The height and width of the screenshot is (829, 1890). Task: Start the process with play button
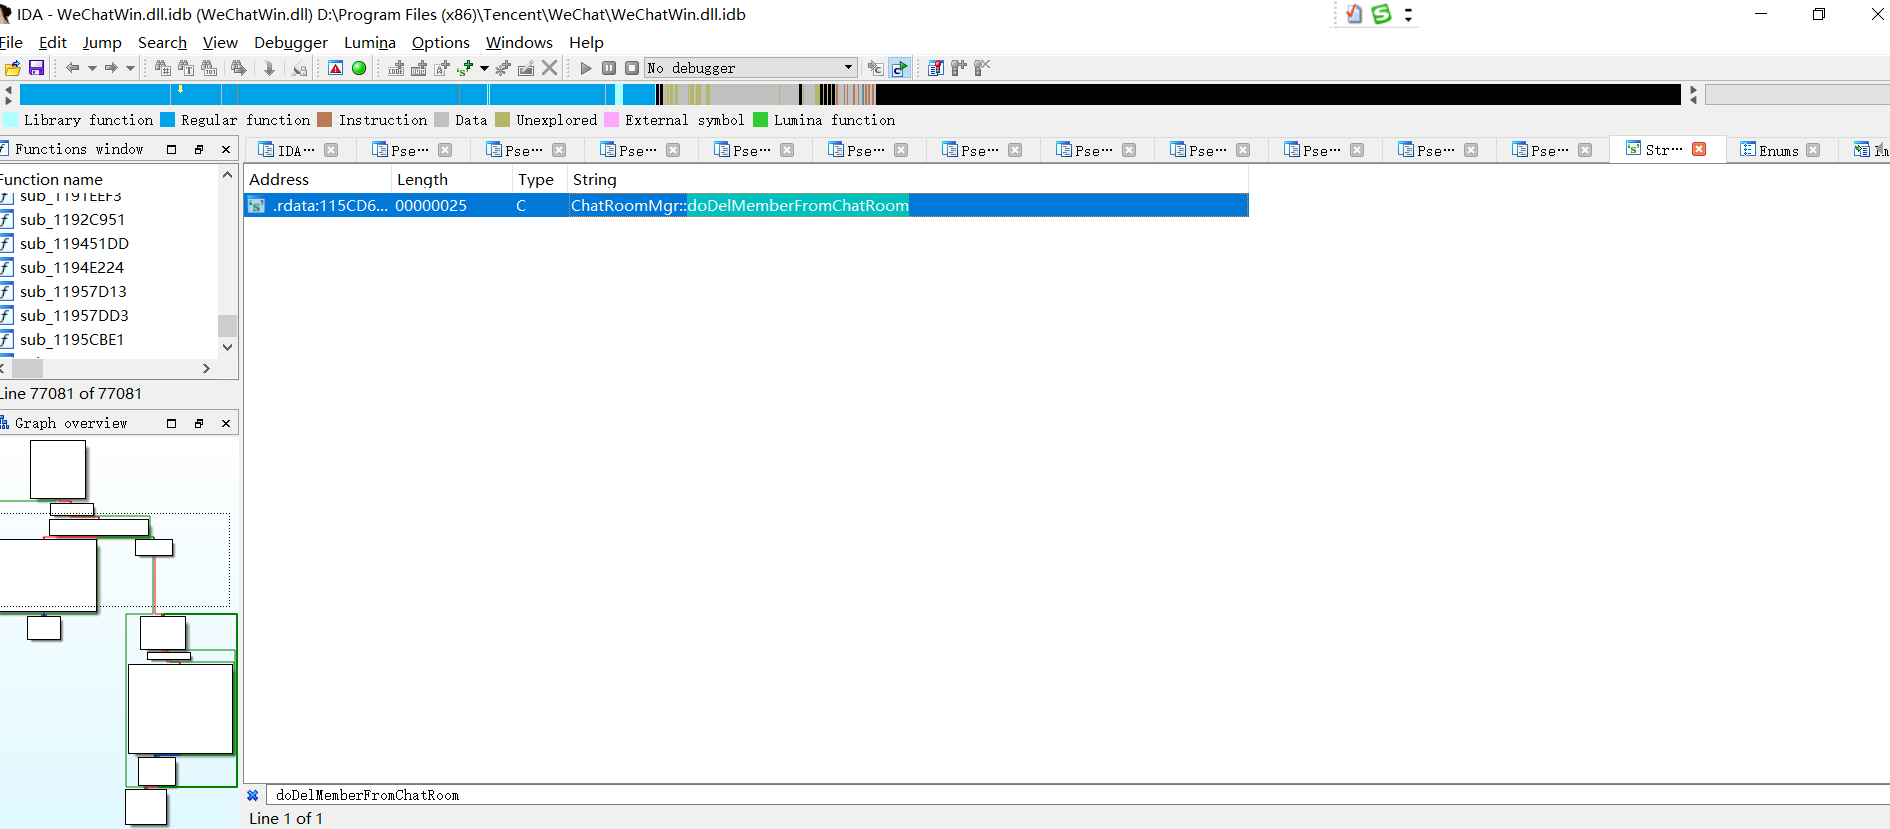(x=586, y=68)
